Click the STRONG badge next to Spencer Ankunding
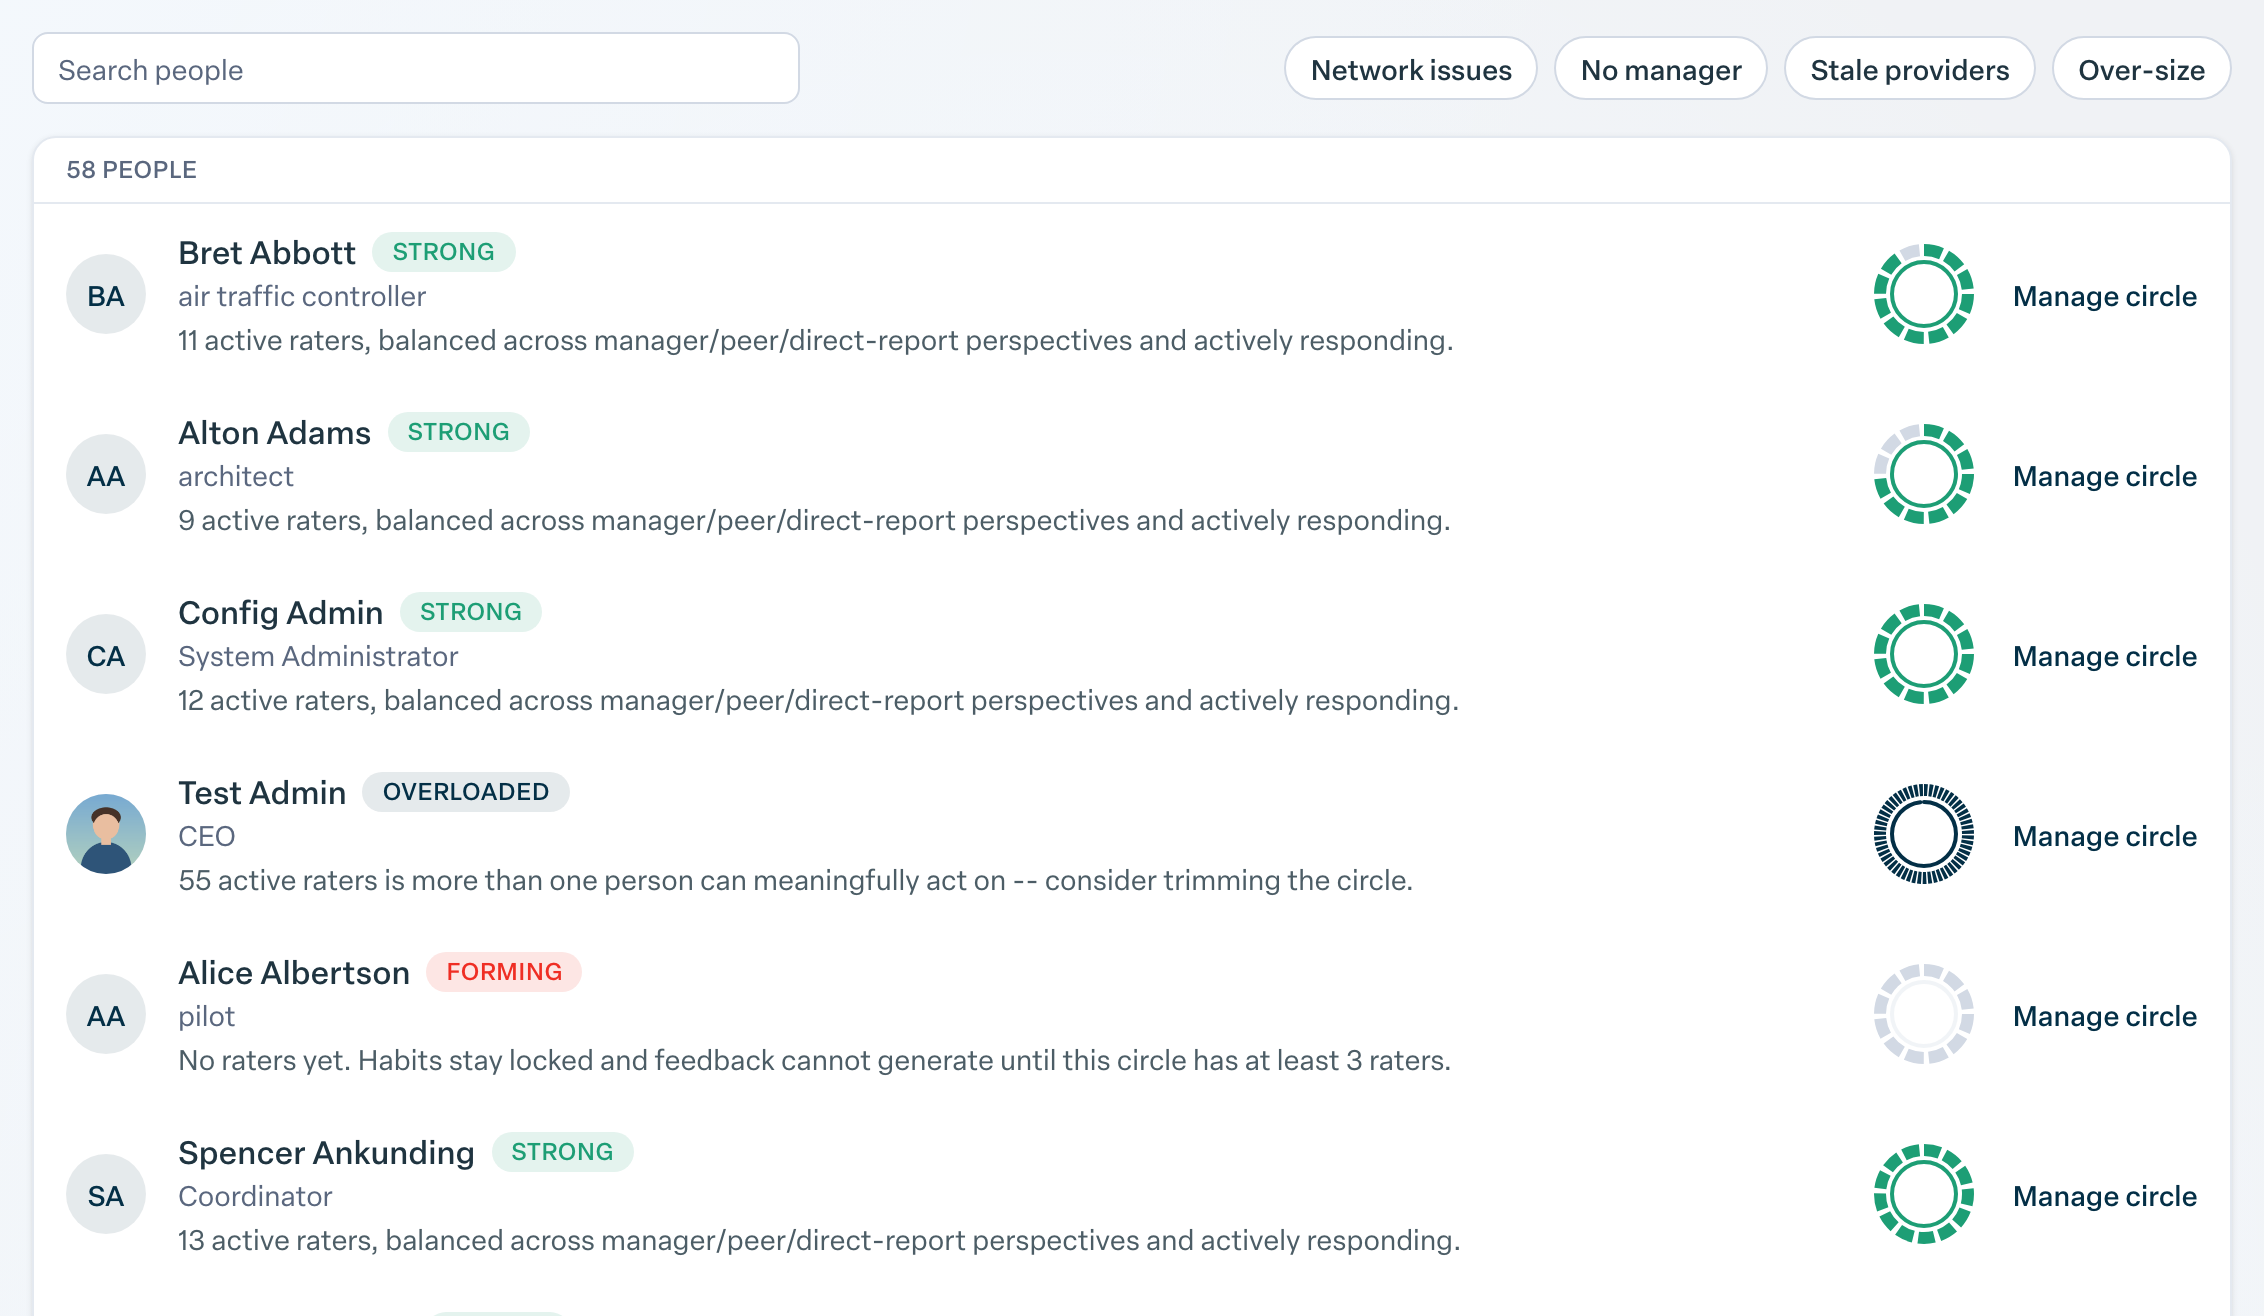Viewport: 2264px width, 1316px height. tap(562, 1152)
